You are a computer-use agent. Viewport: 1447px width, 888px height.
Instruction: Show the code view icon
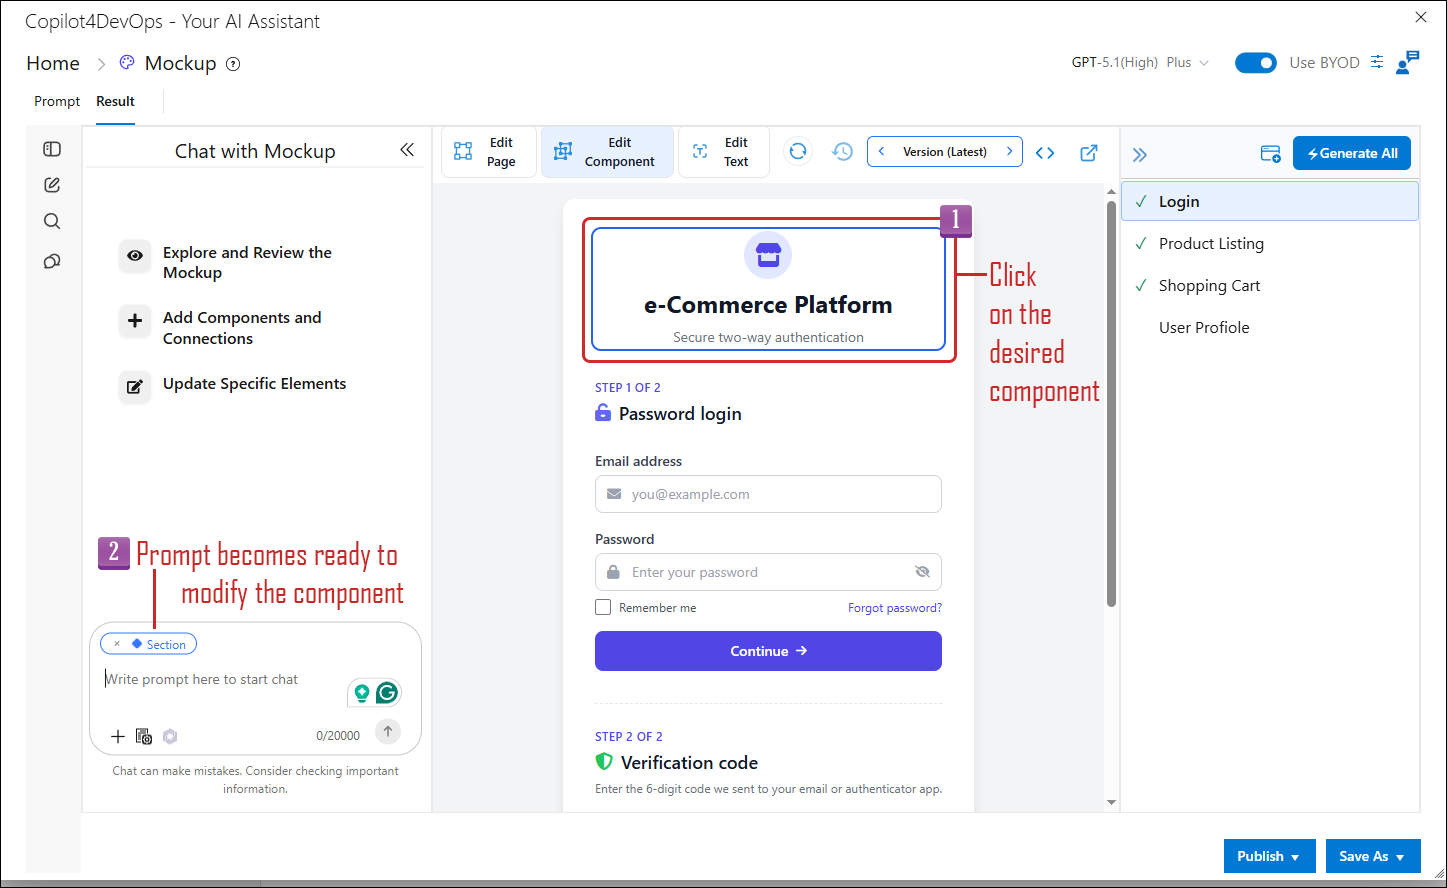1045,153
